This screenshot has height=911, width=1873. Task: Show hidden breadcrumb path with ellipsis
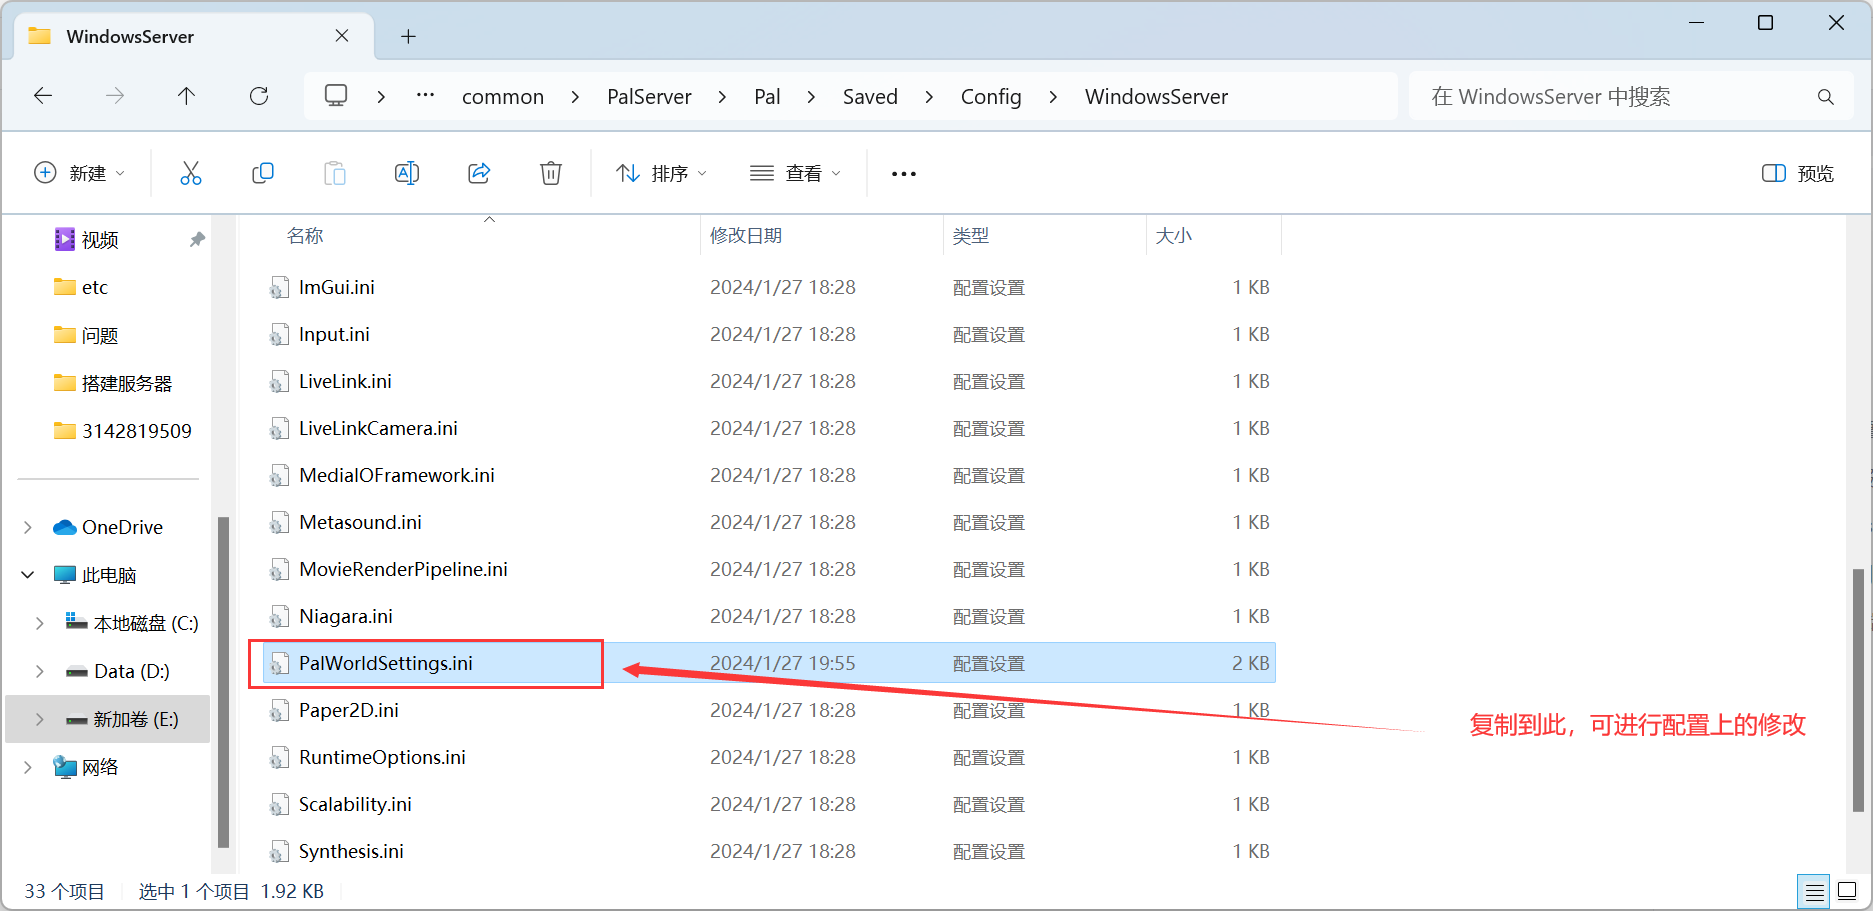pyautogui.click(x=425, y=95)
